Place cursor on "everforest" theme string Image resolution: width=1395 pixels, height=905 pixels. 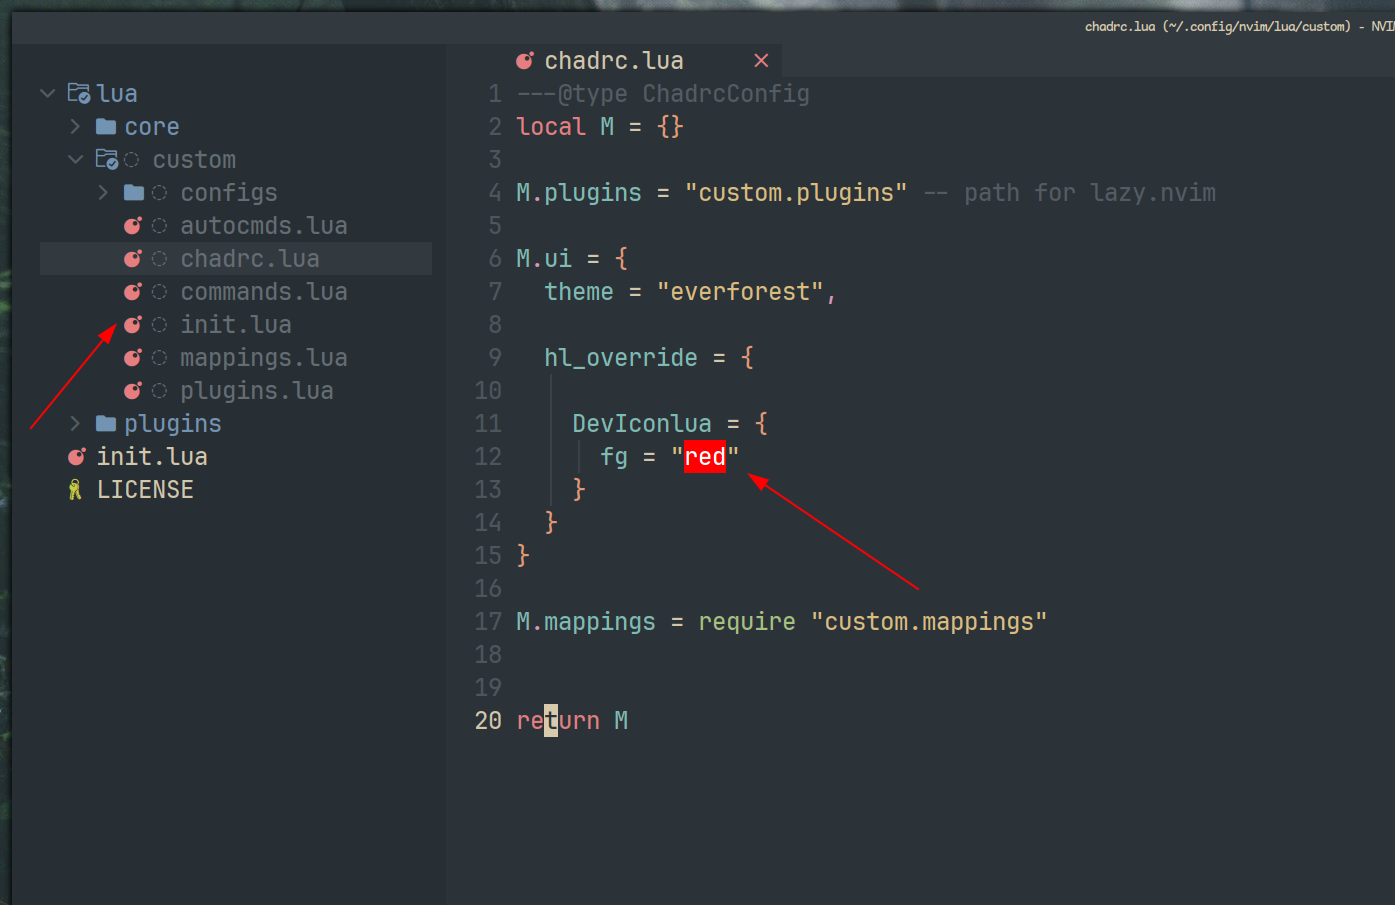[x=740, y=292]
